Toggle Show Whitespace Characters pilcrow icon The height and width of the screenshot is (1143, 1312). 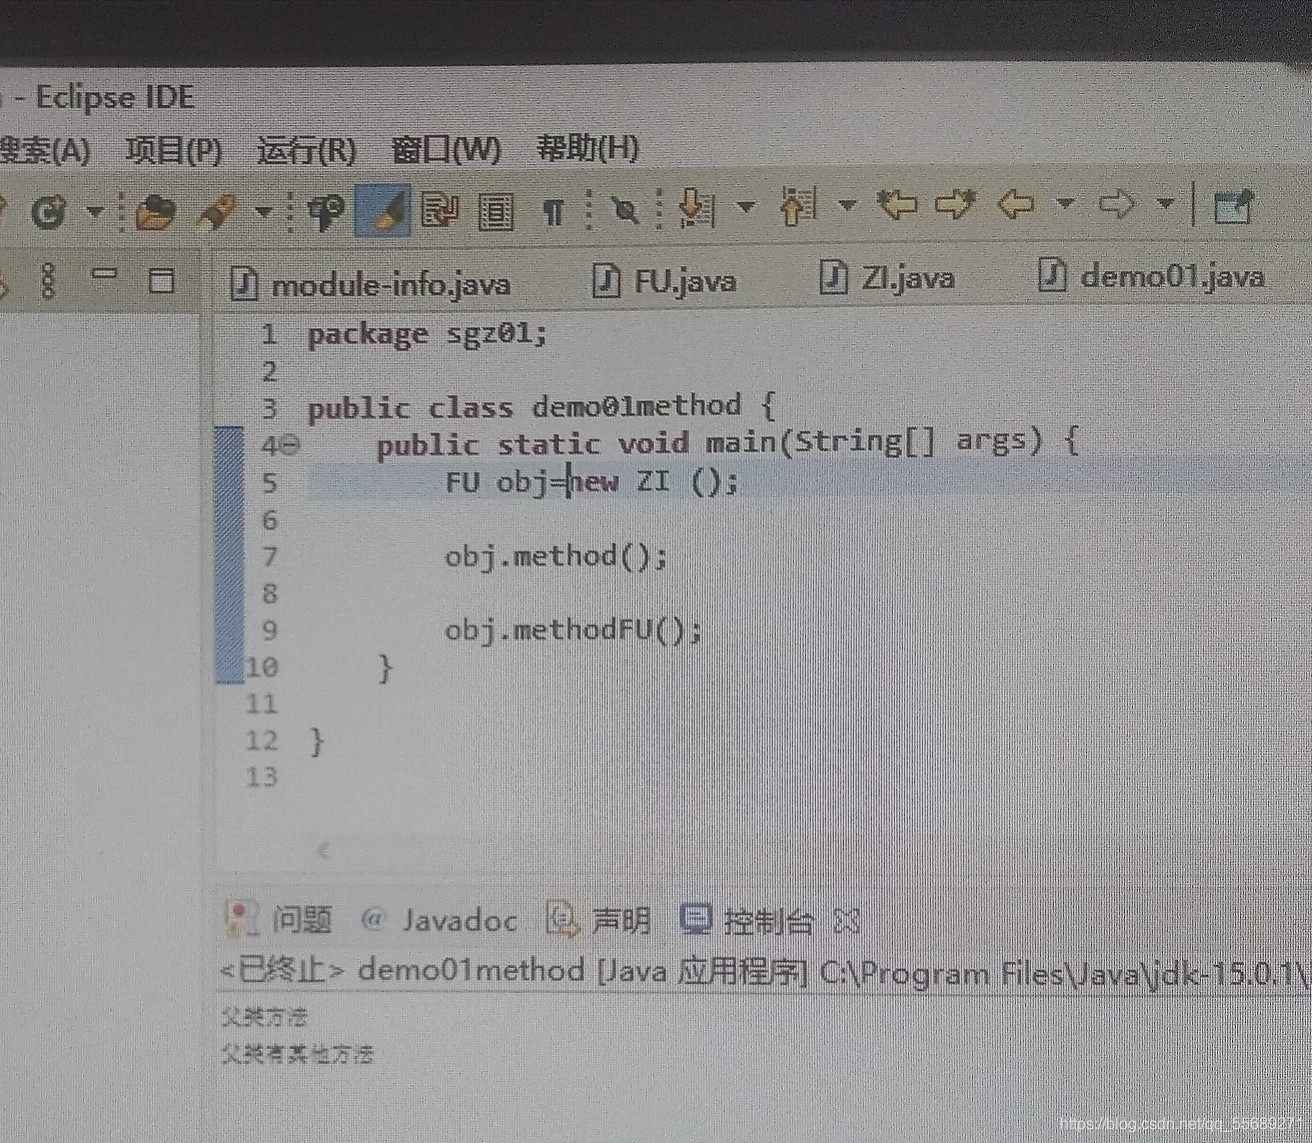coord(553,212)
